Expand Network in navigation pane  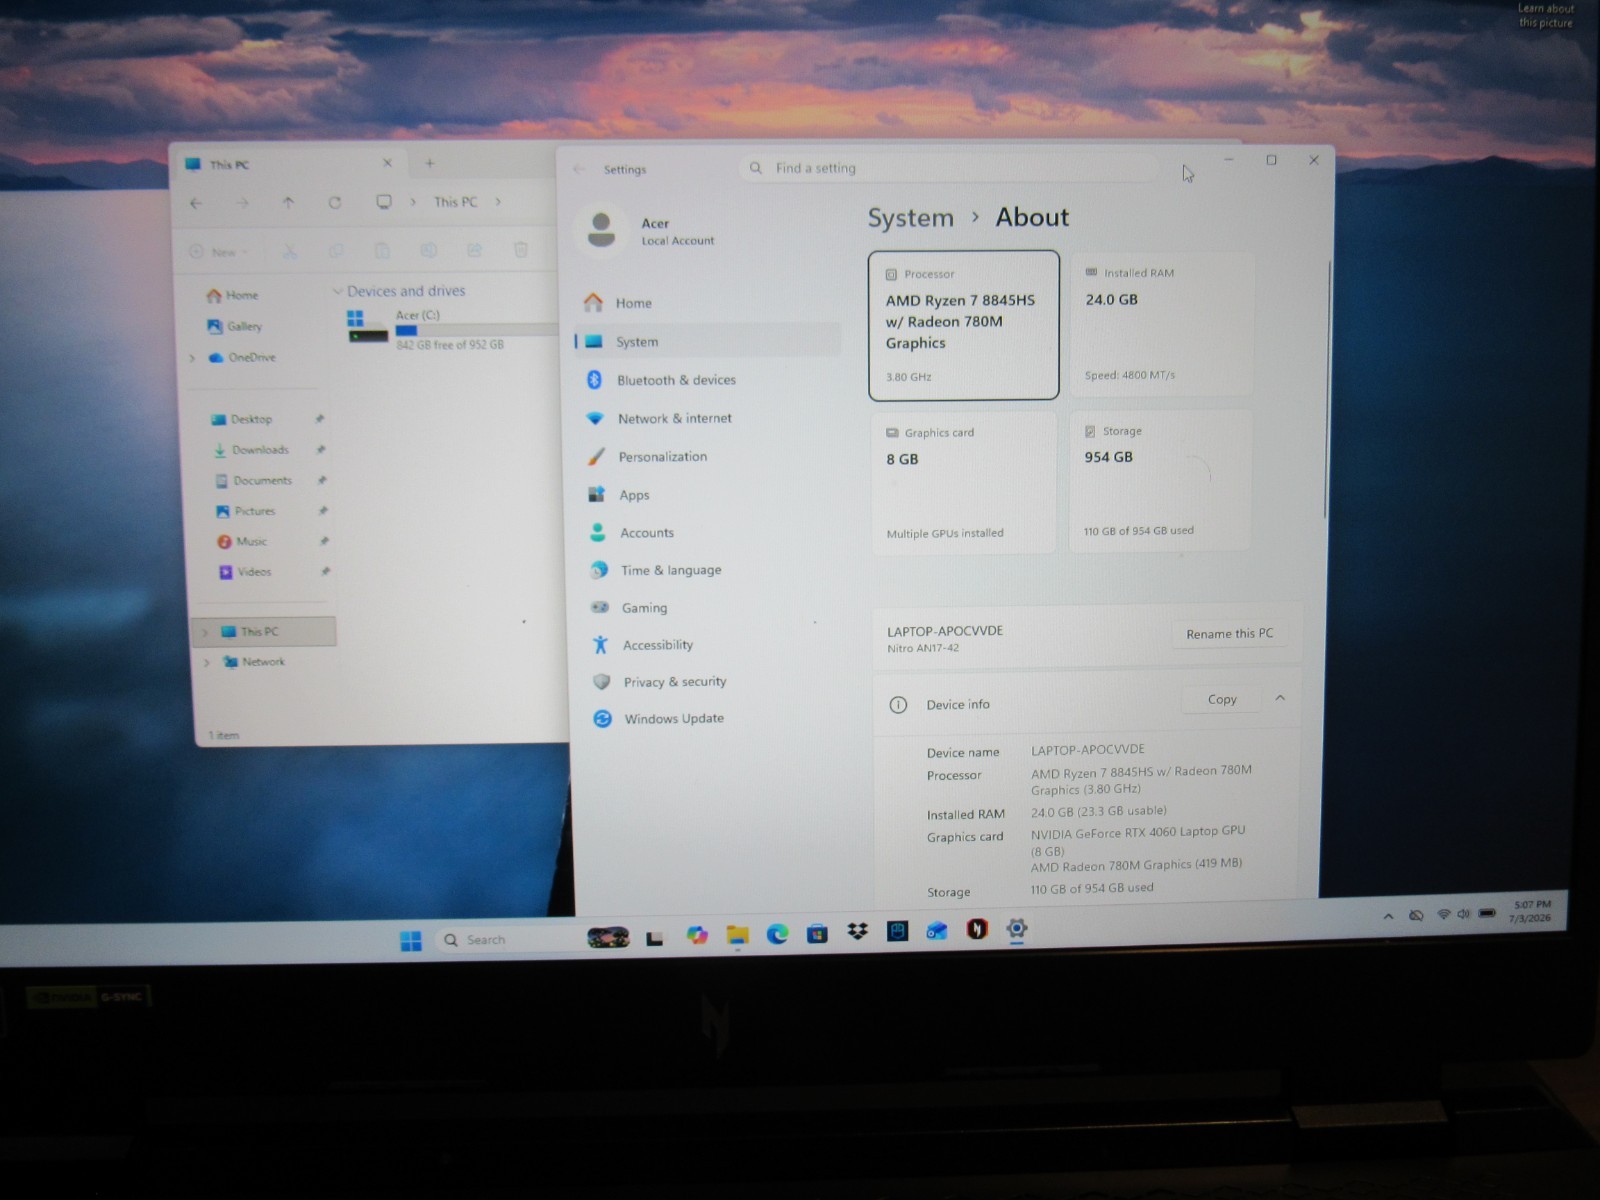coord(207,662)
